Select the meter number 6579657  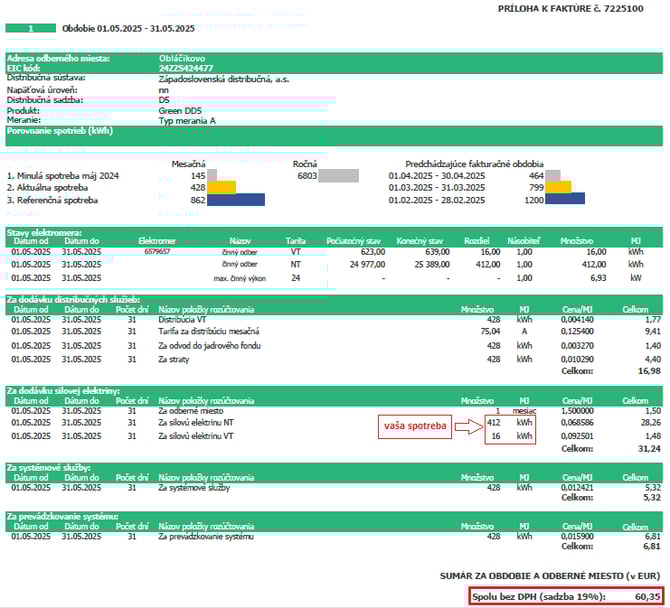[157, 251]
